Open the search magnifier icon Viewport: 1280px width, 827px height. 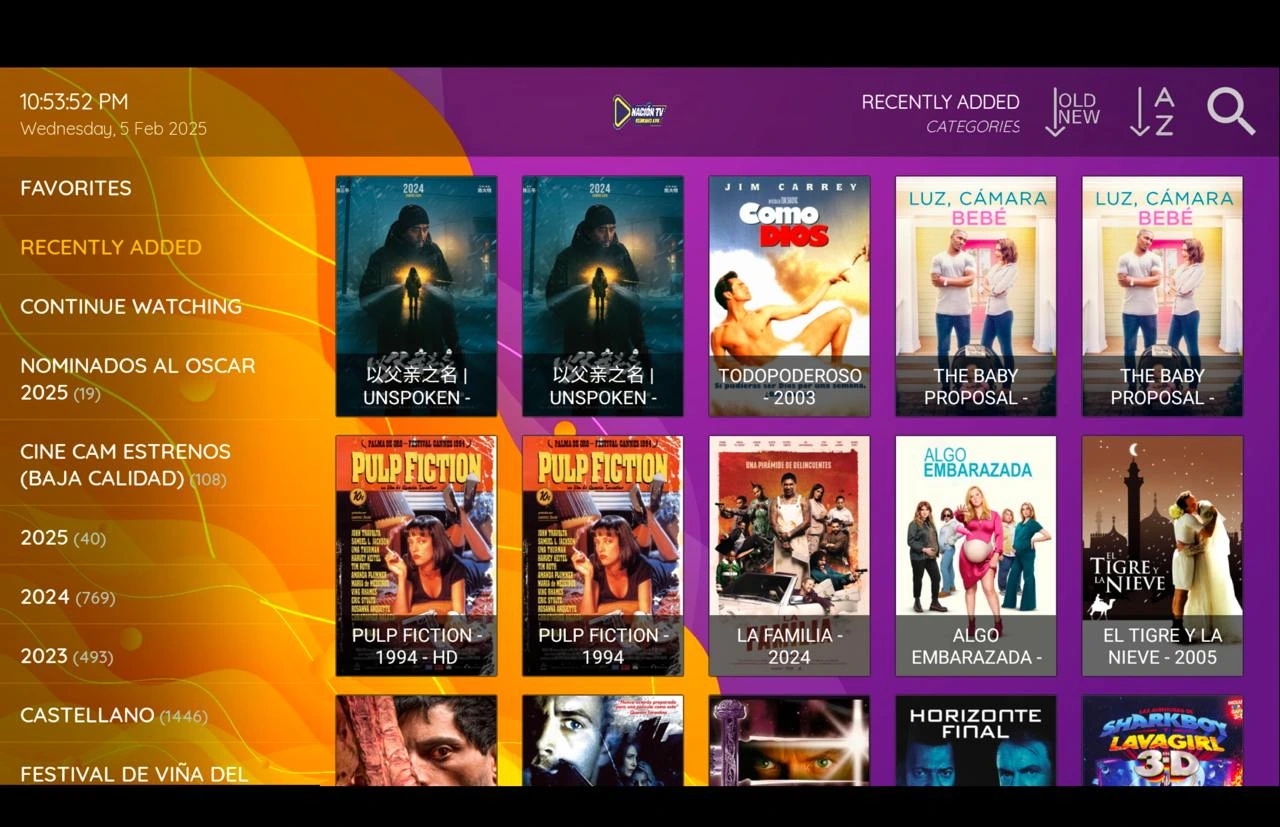1230,111
